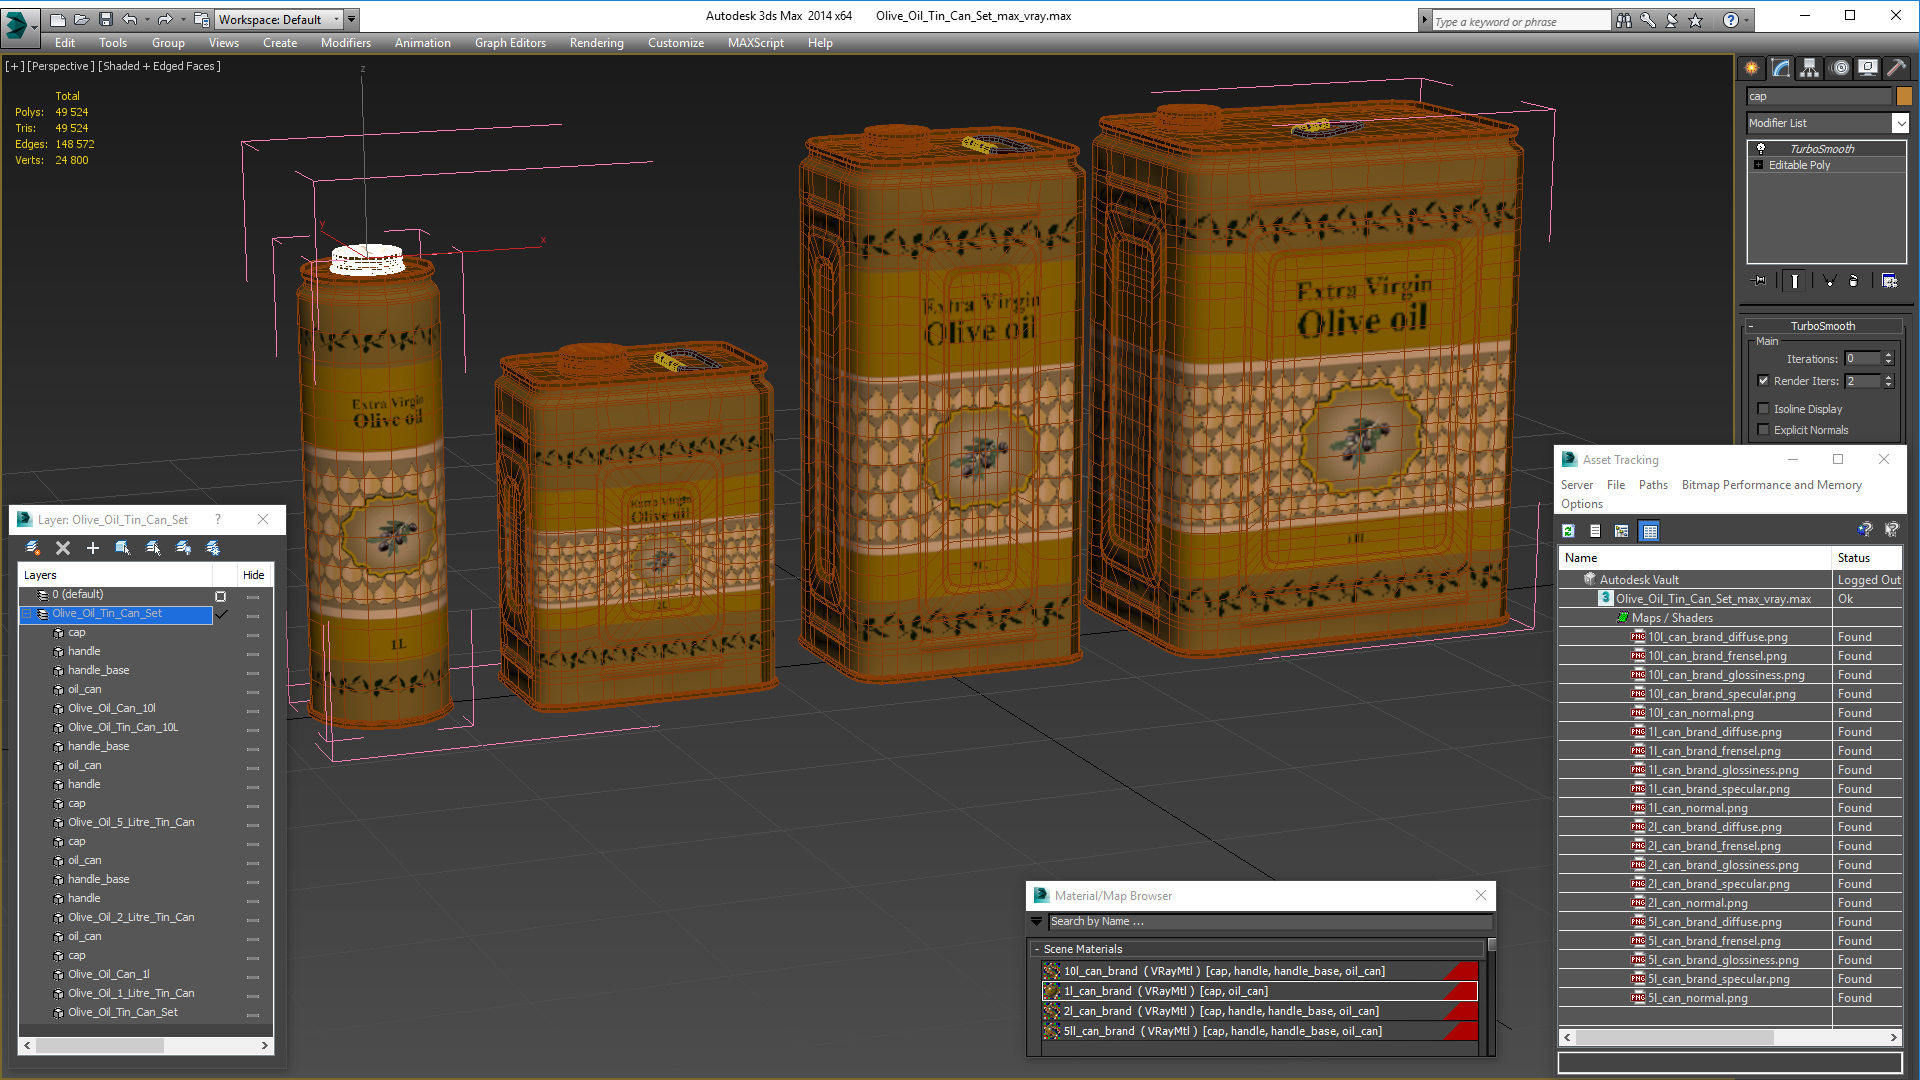
Task: Enable the Isoline Display checkbox
Action: tap(1764, 409)
